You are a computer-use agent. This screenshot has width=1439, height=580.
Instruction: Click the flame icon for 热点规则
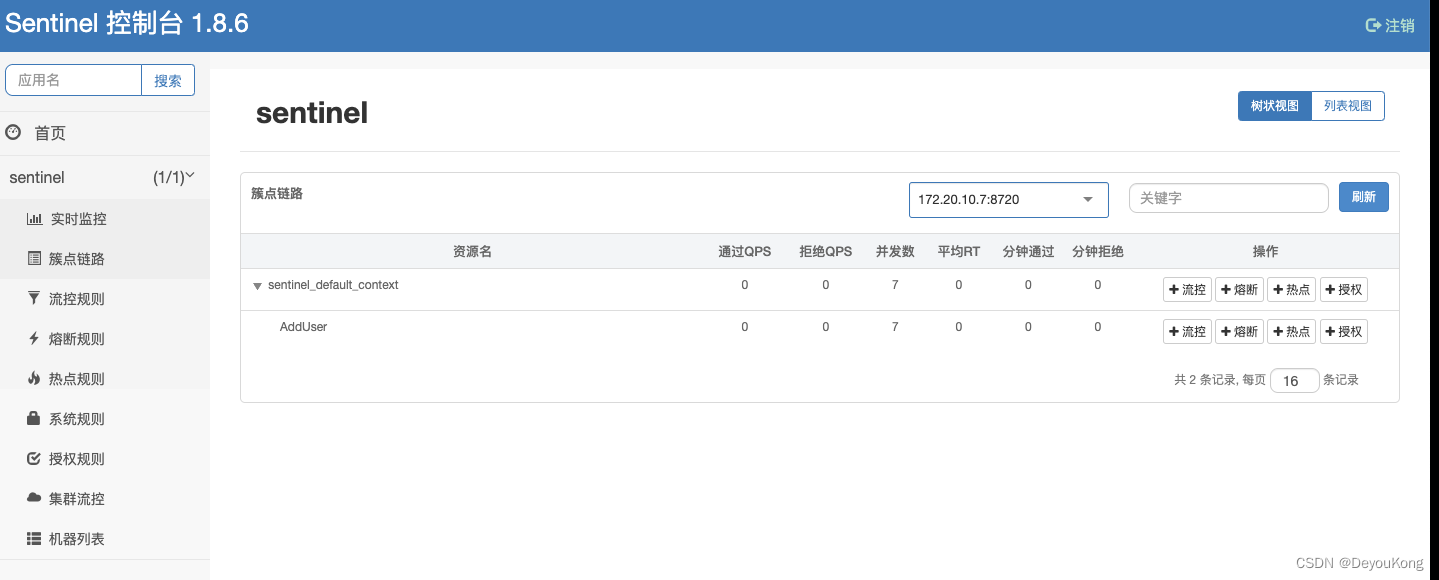pyautogui.click(x=34, y=378)
